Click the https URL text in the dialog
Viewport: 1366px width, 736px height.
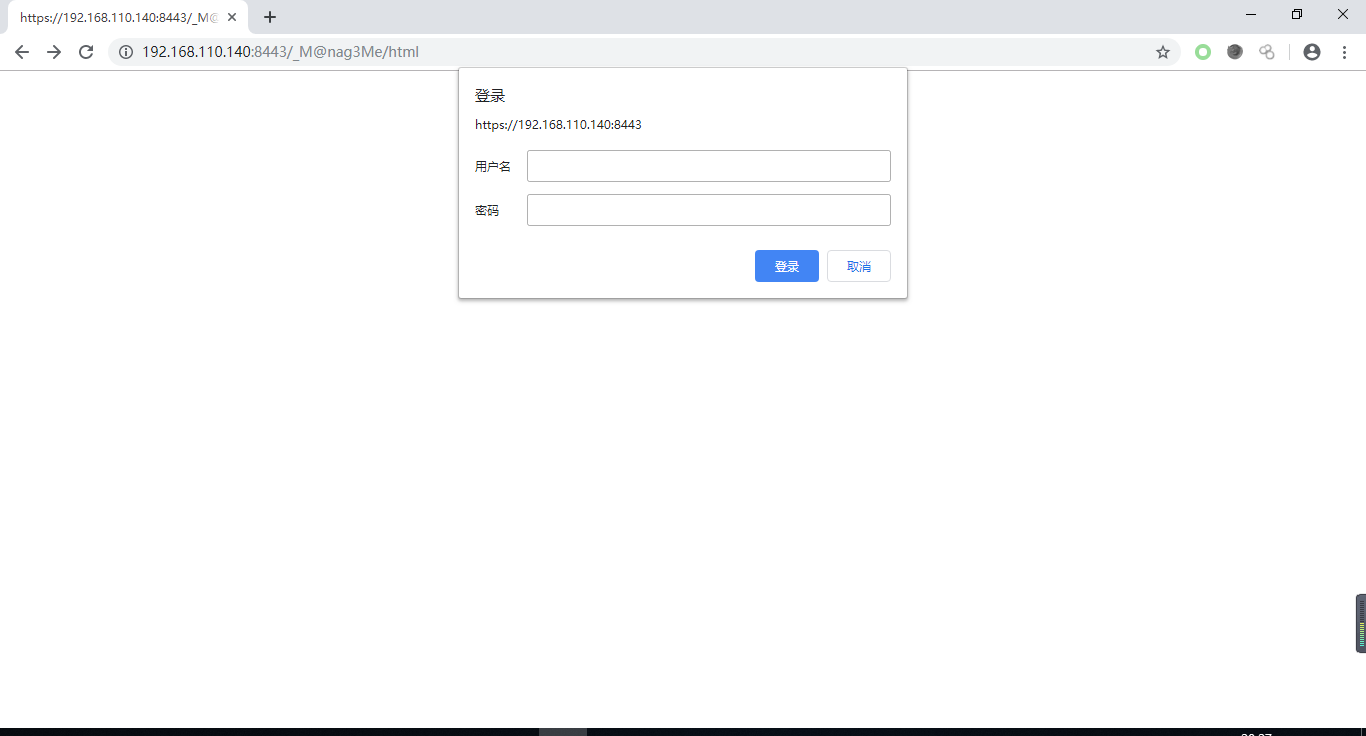[558, 125]
